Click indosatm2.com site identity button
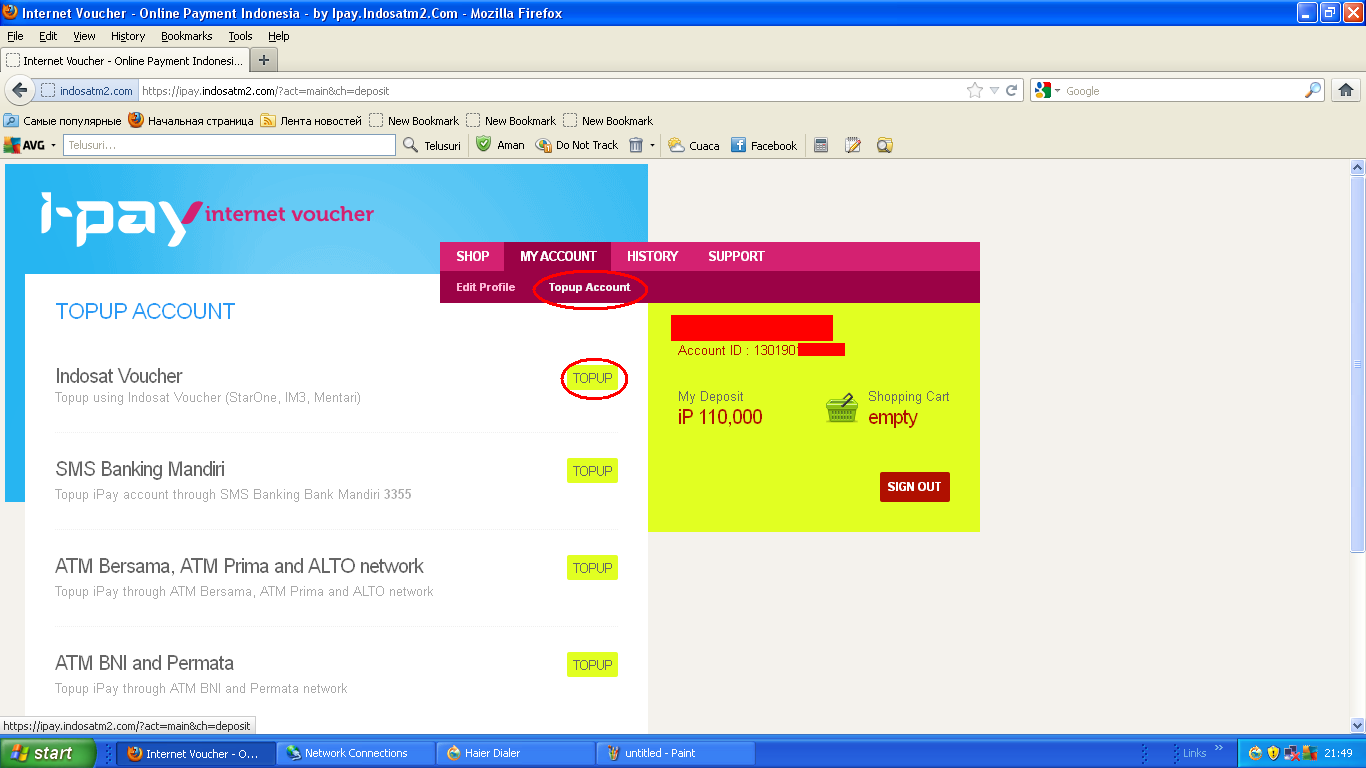The height and width of the screenshot is (768, 1366). [x=88, y=90]
